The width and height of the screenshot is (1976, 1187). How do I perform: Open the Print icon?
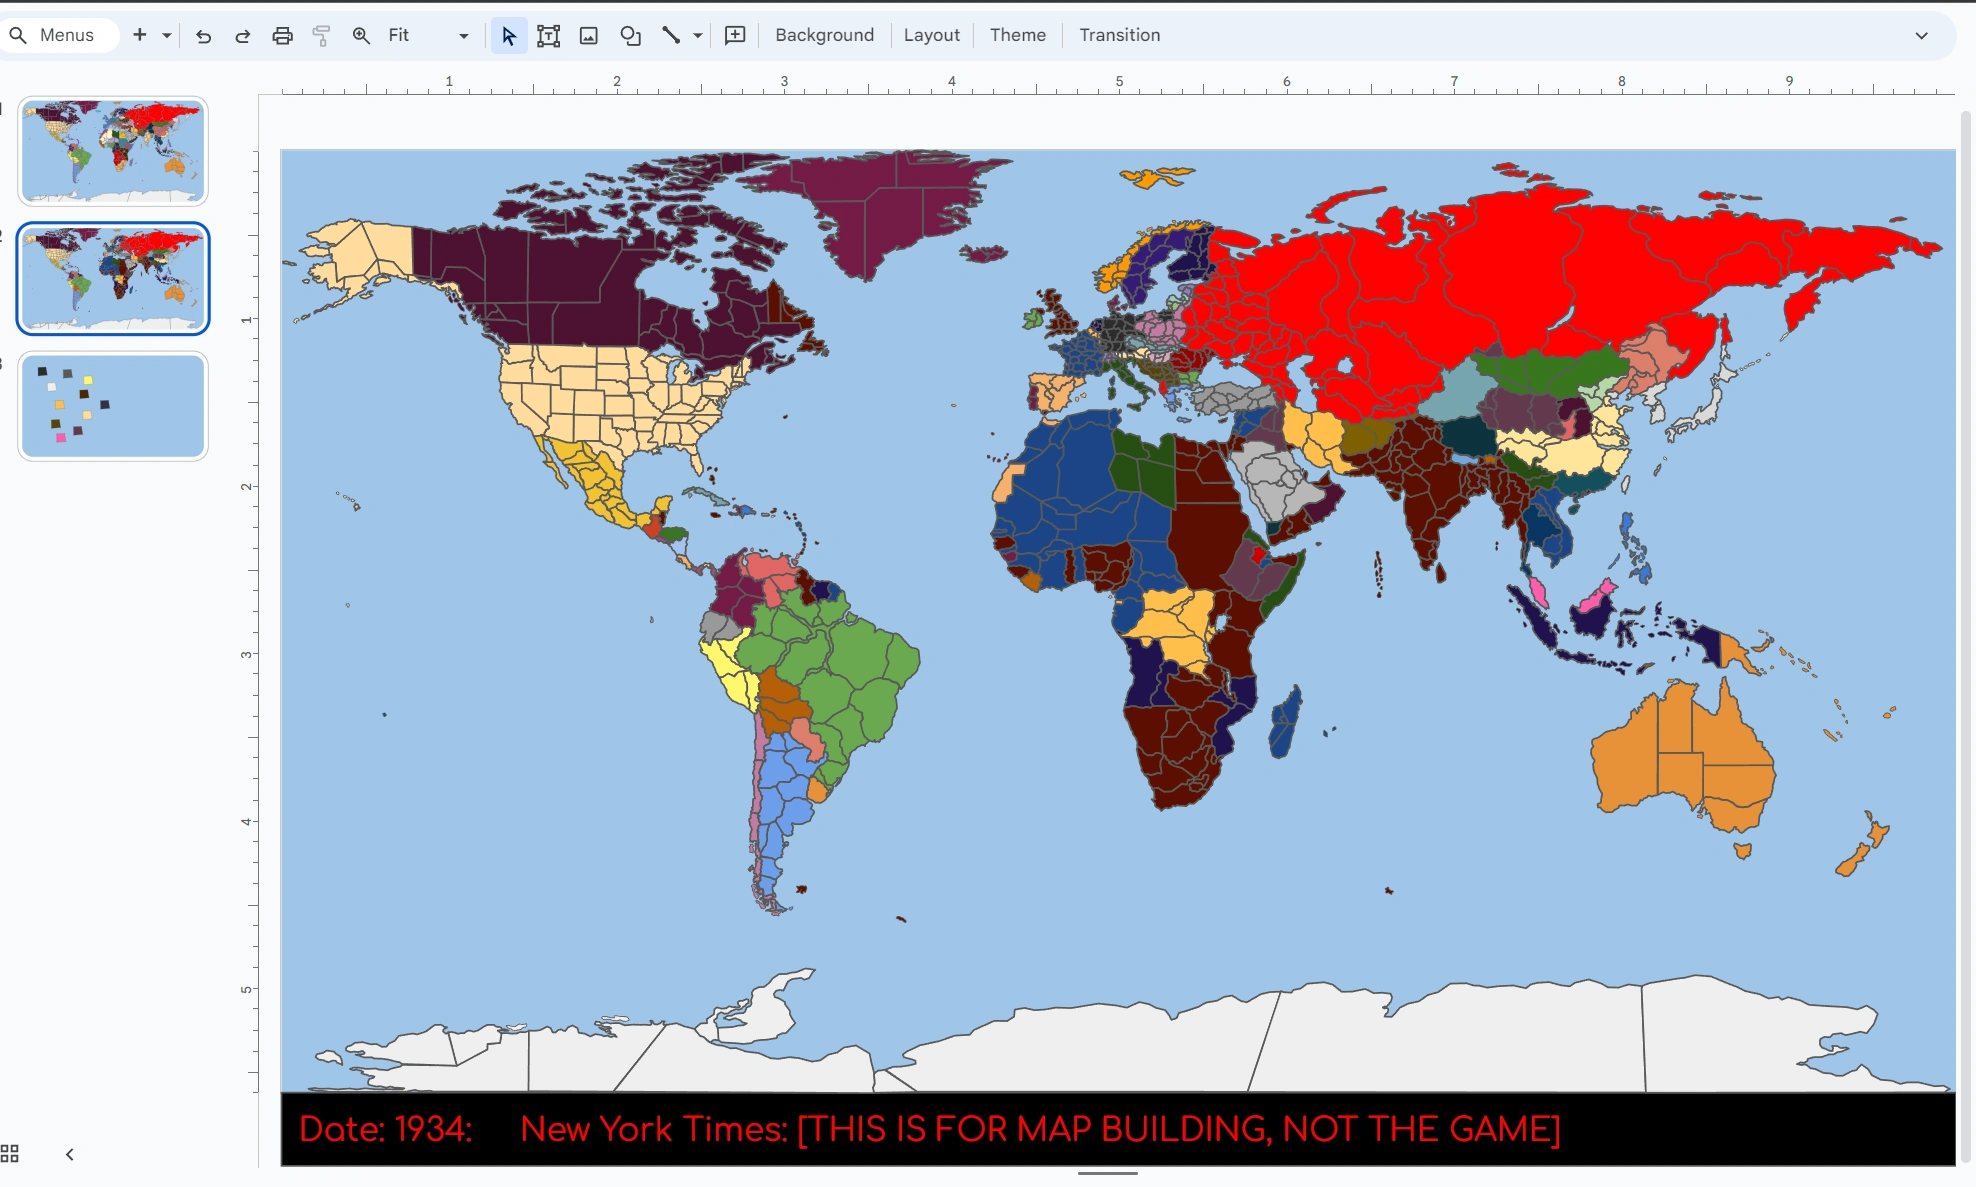(282, 35)
